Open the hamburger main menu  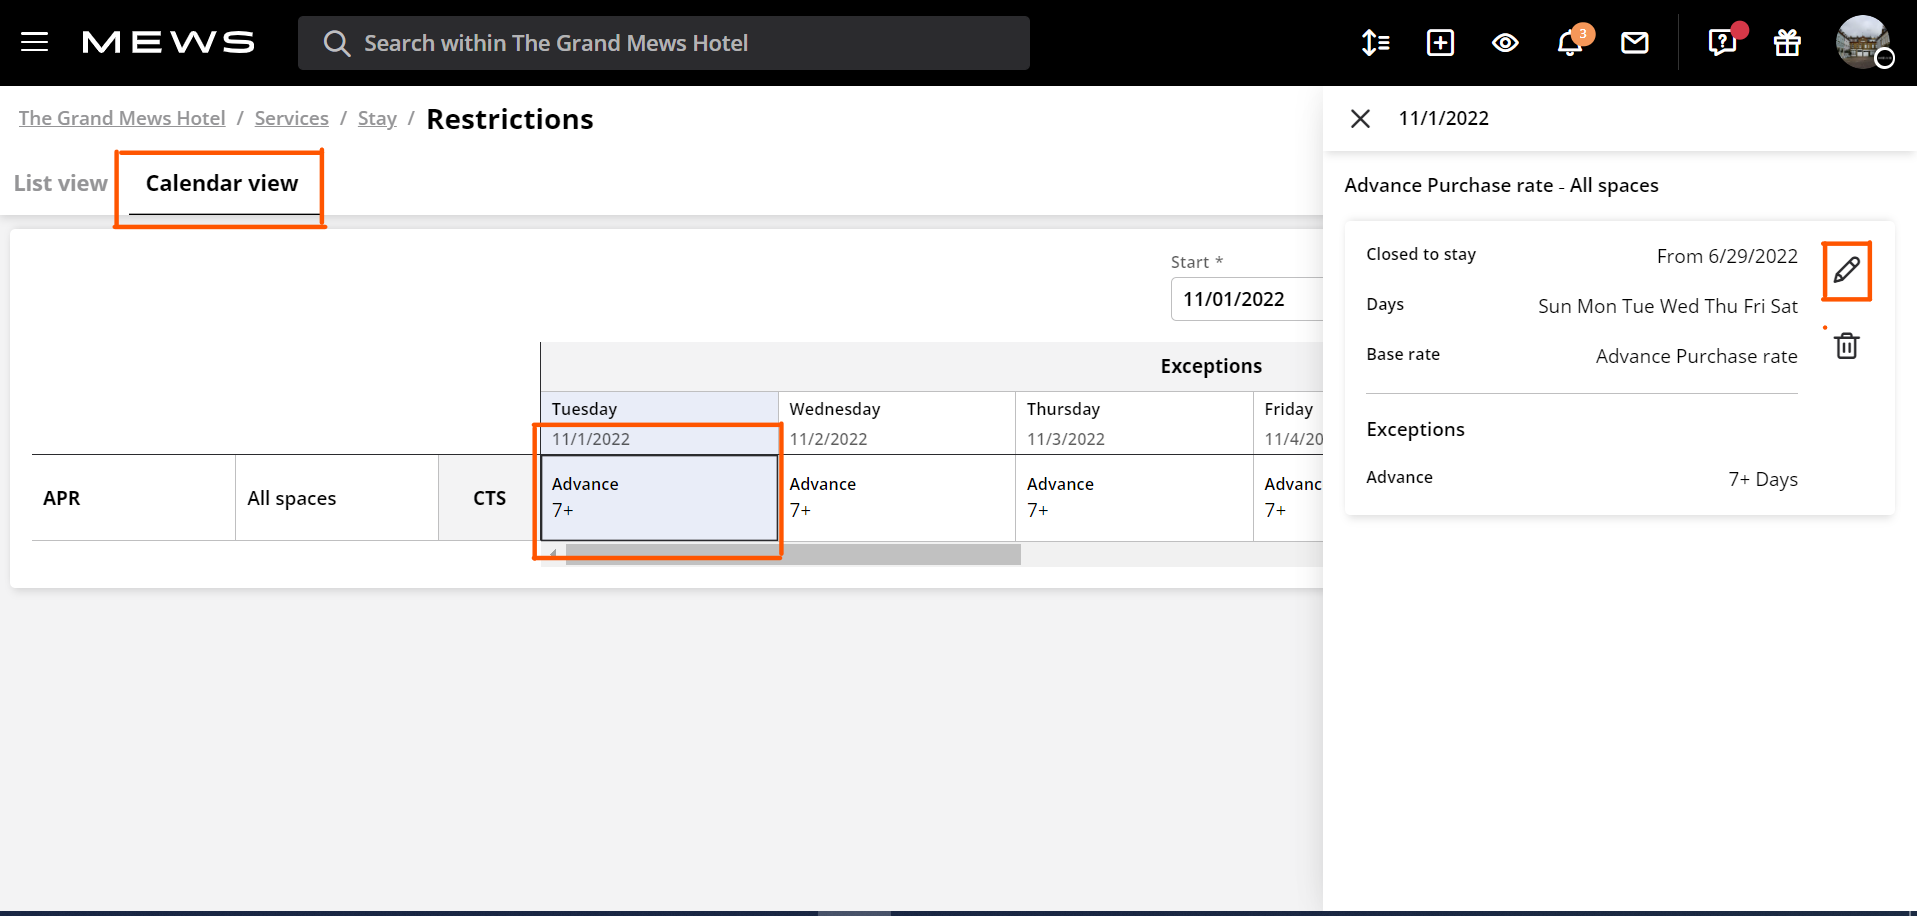(35, 42)
